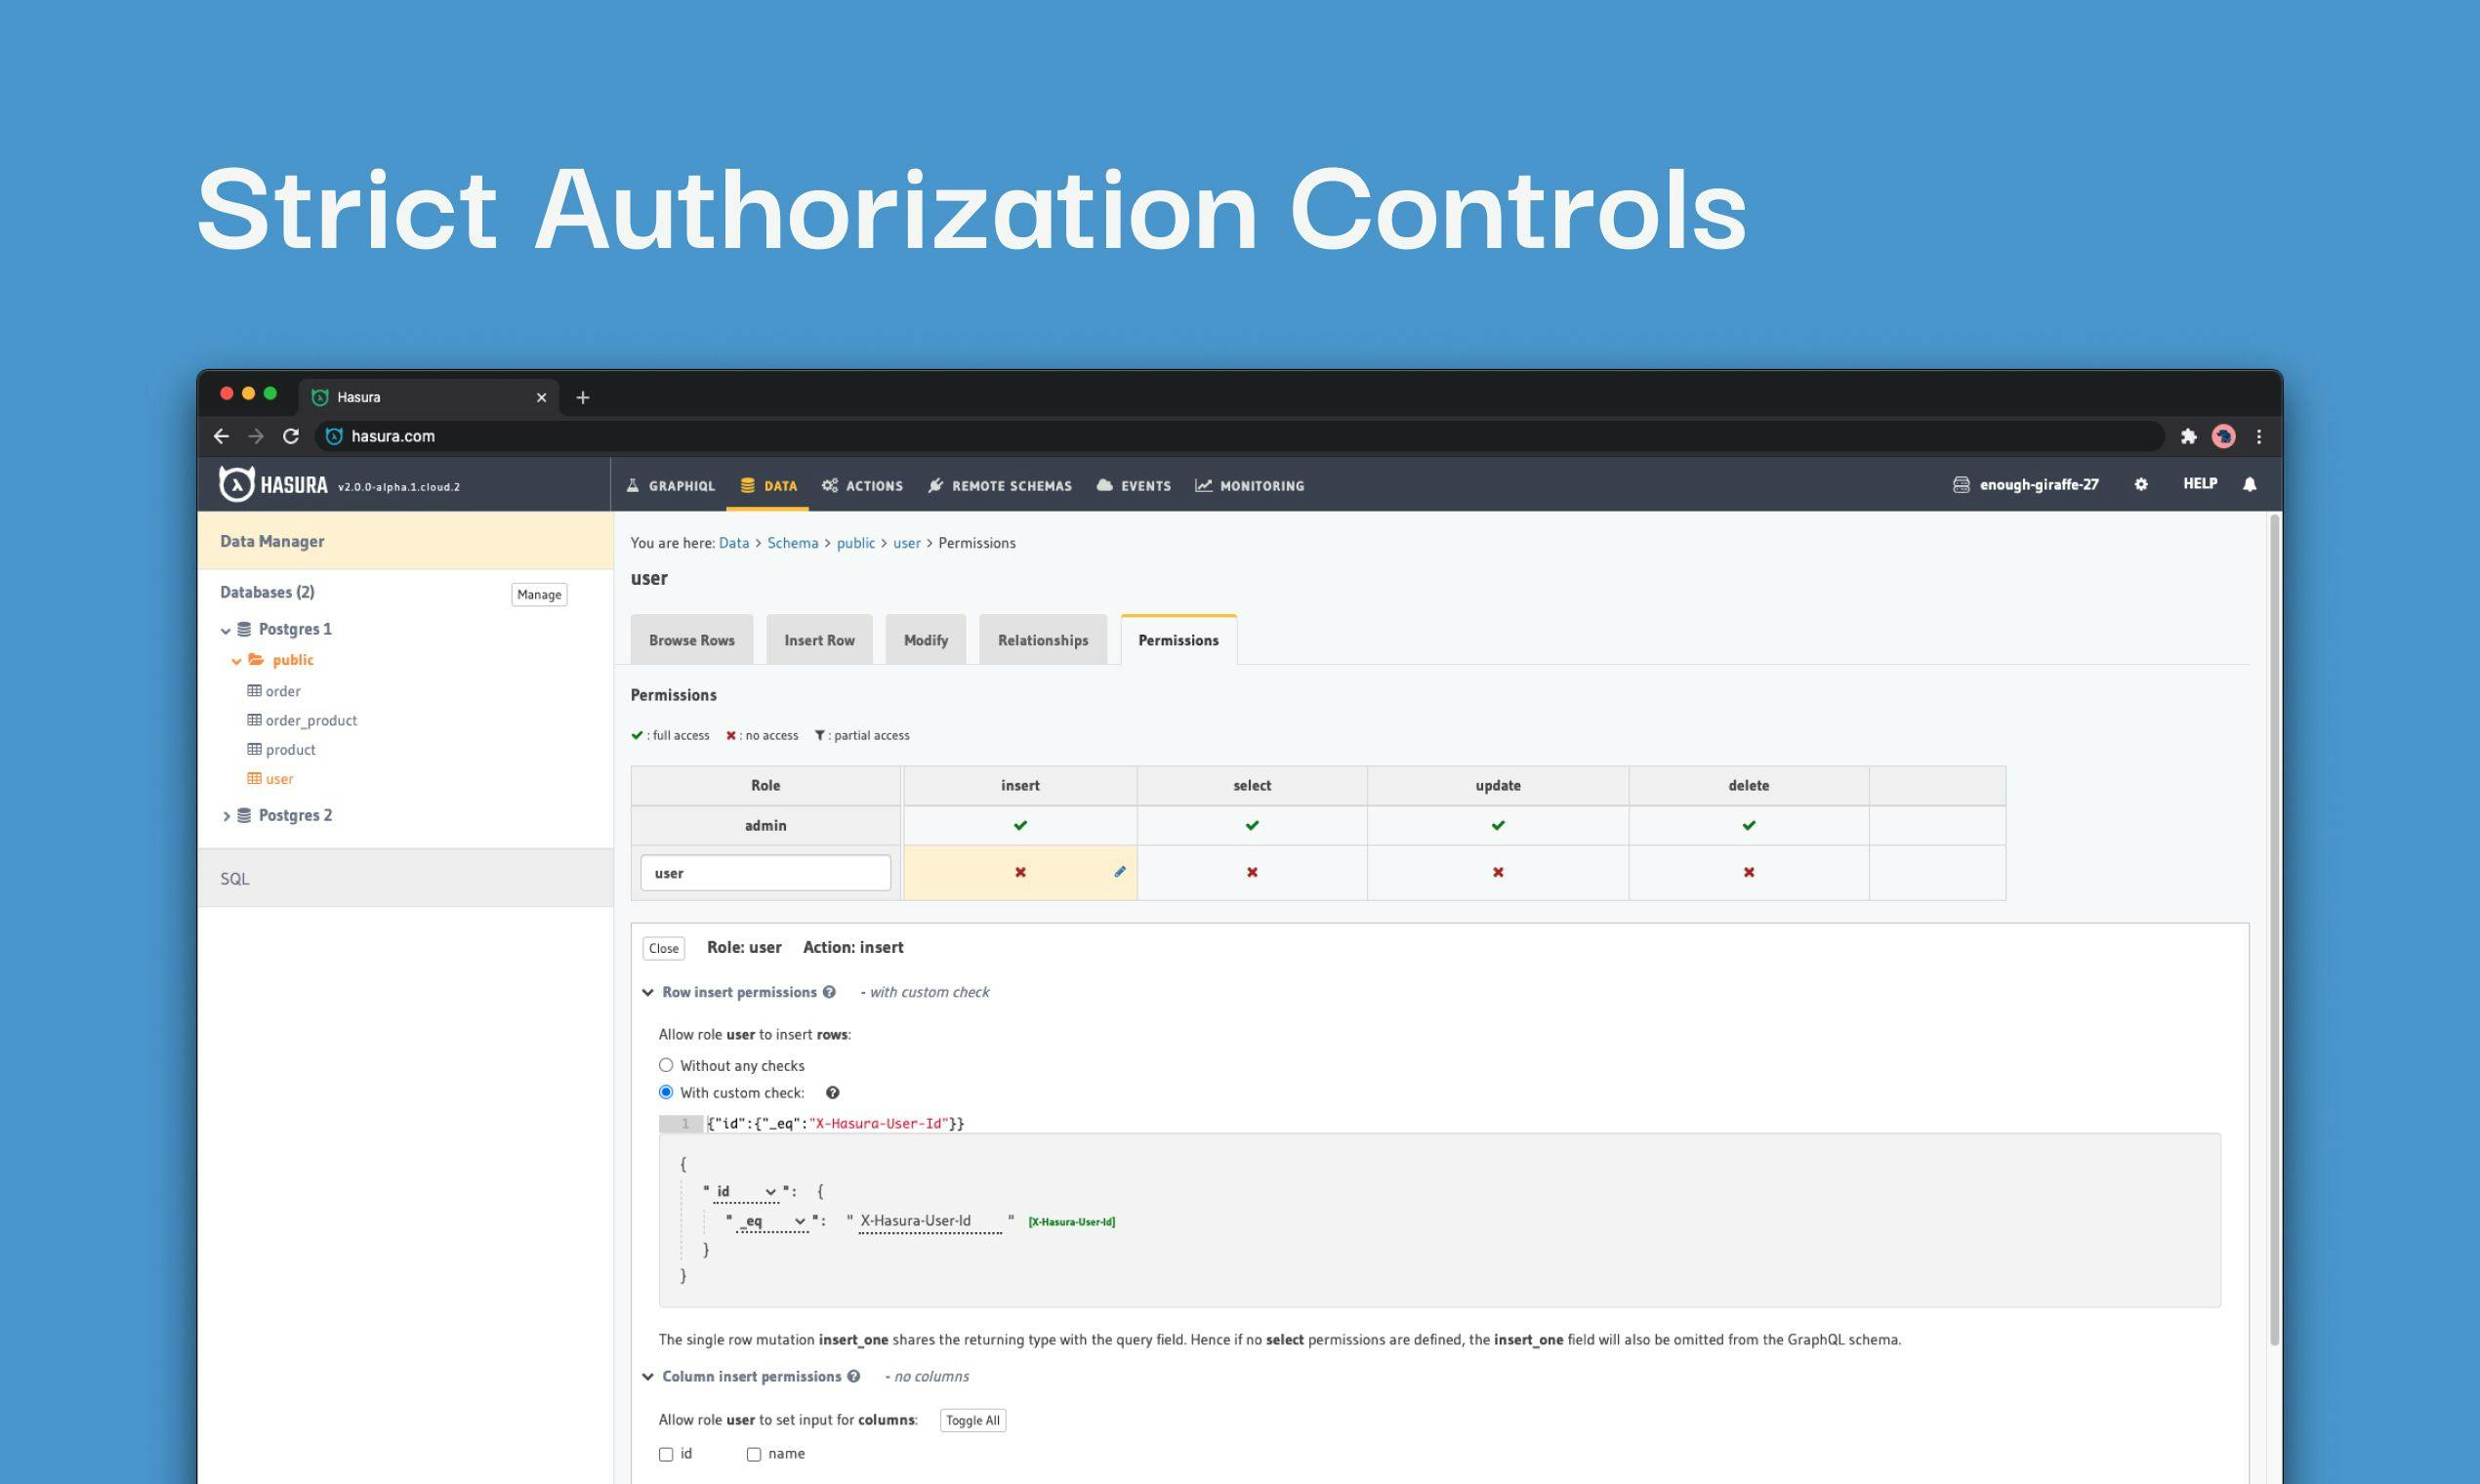Expand the Postgres 2 database tree
Viewport: 2480px width, 1484px height.
point(226,816)
